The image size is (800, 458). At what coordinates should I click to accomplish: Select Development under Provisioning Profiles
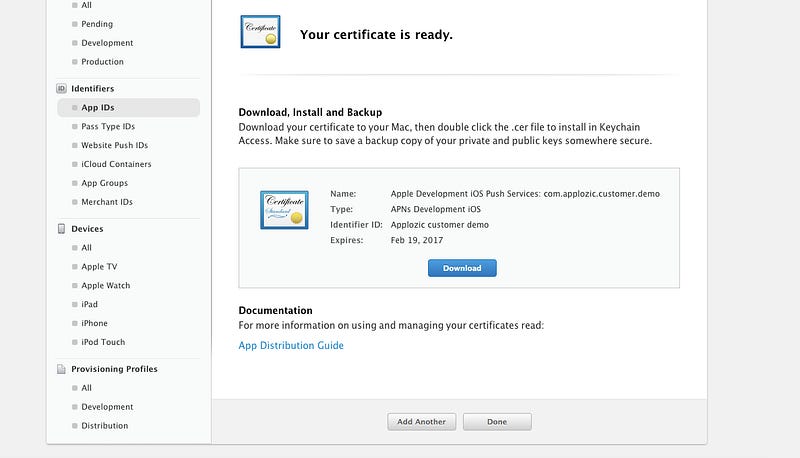pos(107,407)
